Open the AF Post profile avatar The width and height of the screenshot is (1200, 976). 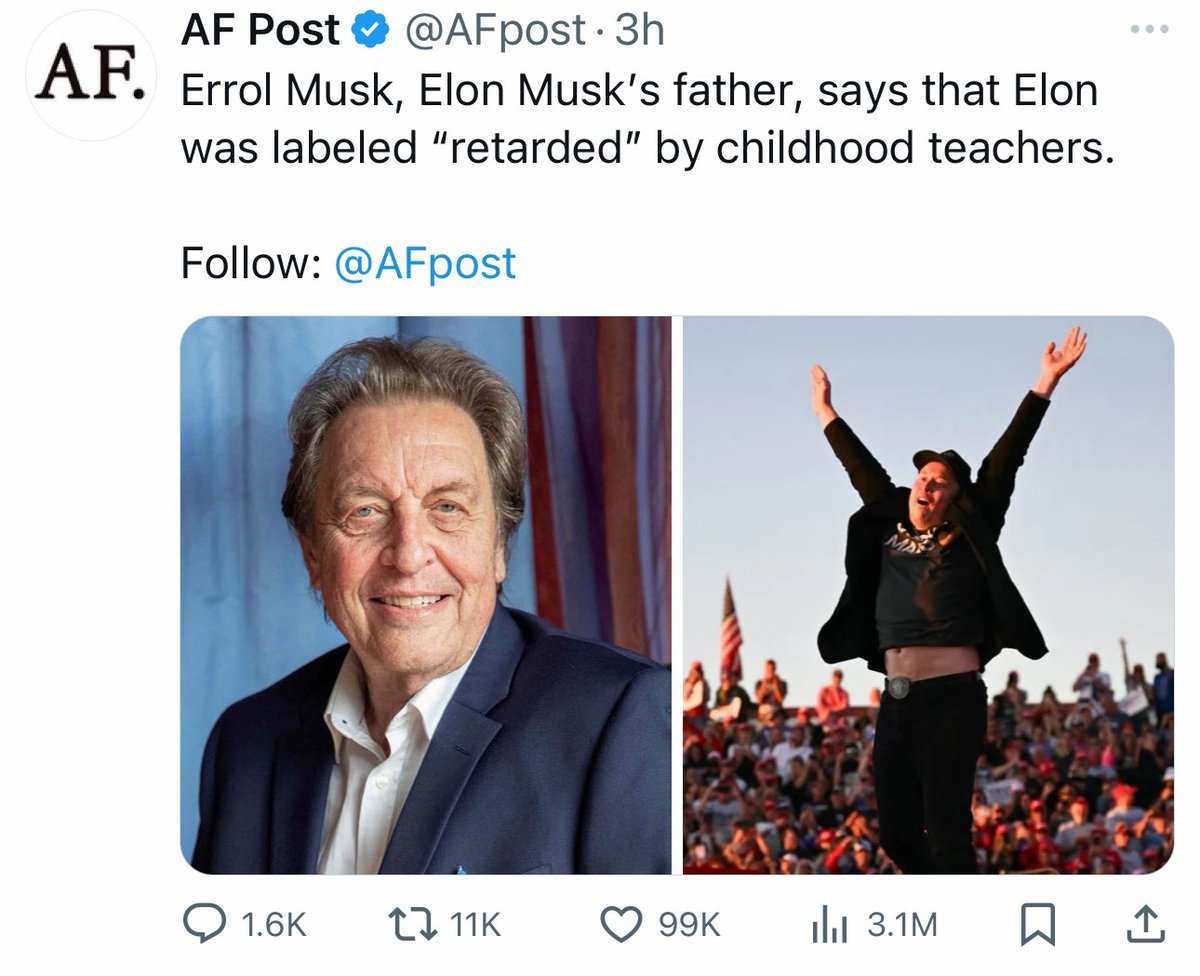pos(88,76)
